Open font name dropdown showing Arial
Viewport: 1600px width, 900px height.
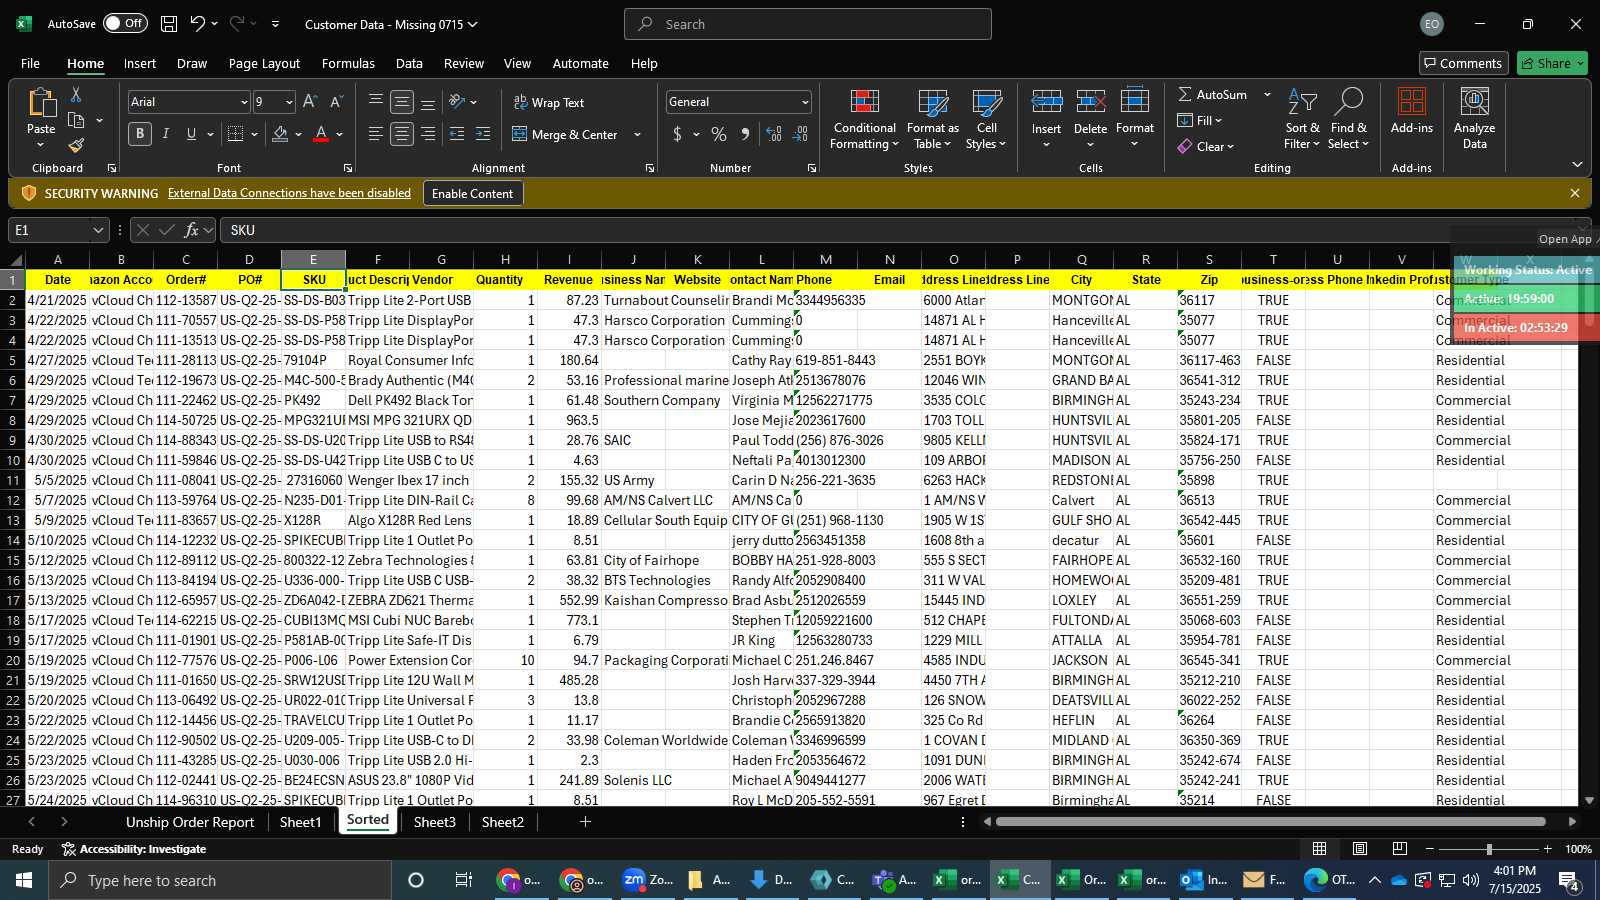(x=243, y=102)
